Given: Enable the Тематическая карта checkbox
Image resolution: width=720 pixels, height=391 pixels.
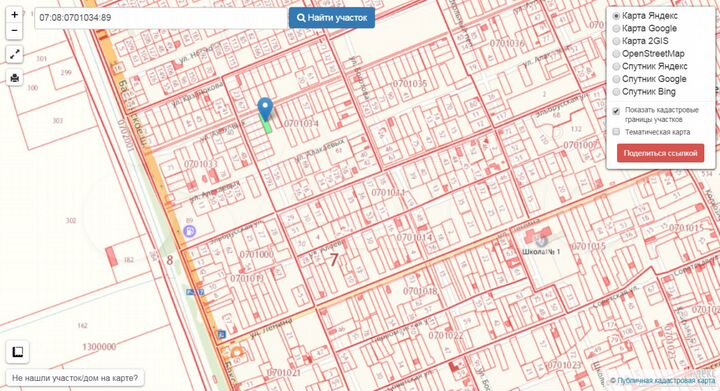Looking at the screenshot, I should pyautogui.click(x=616, y=132).
